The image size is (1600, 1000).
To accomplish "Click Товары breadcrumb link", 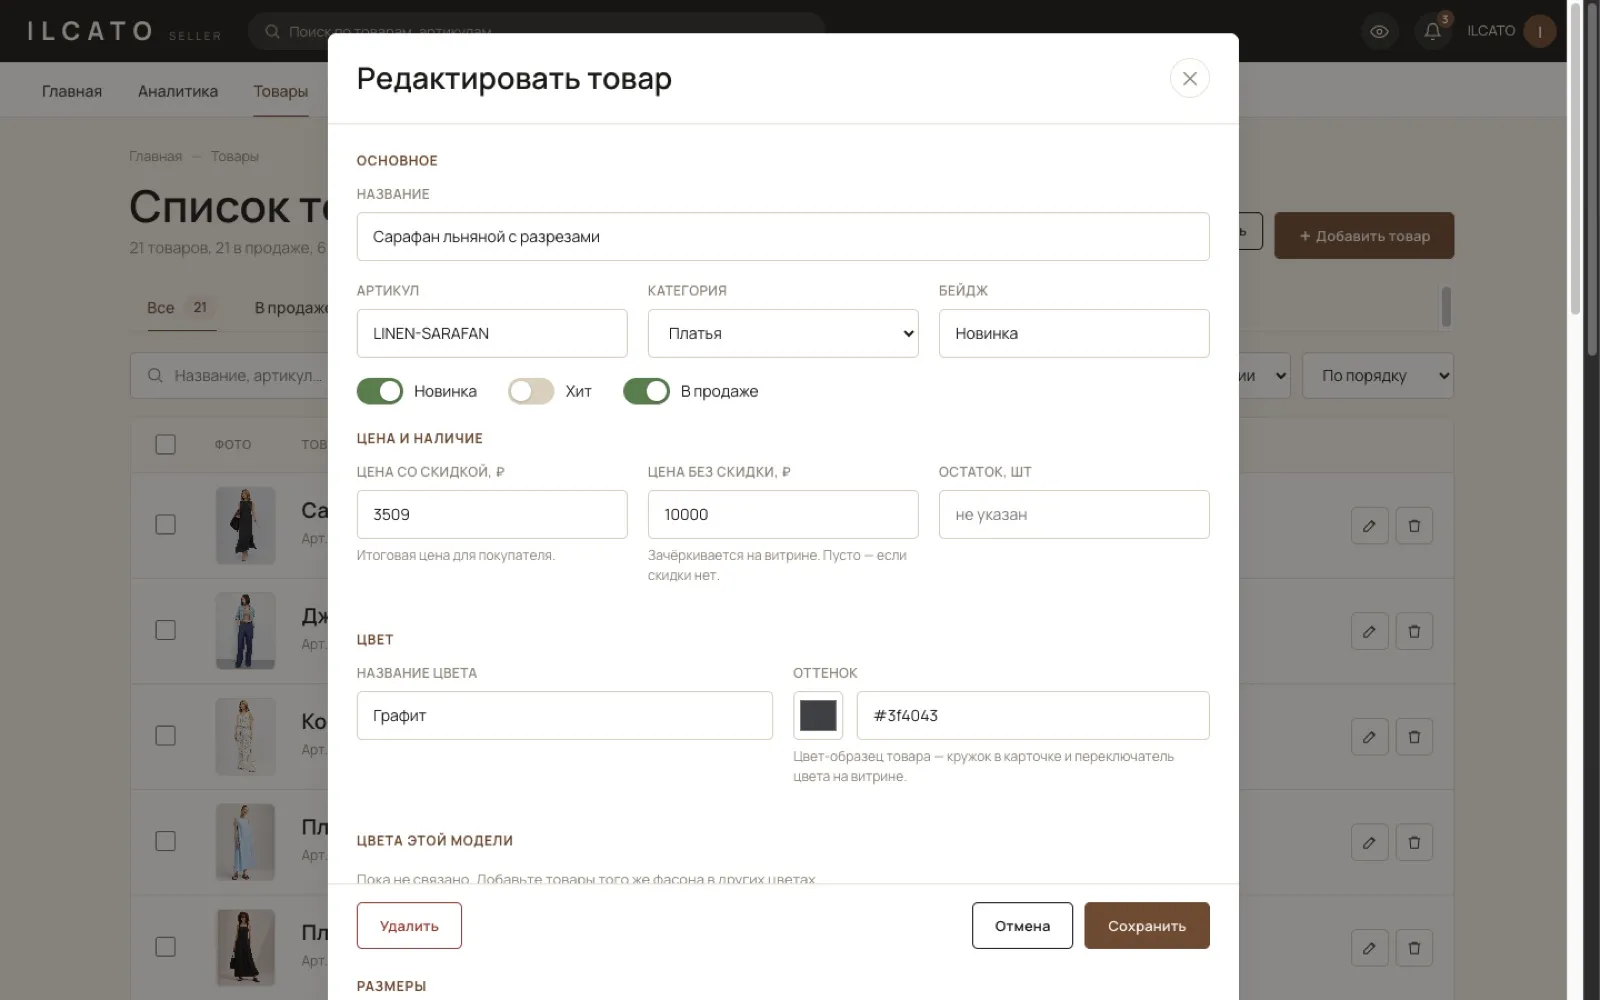I will (234, 157).
